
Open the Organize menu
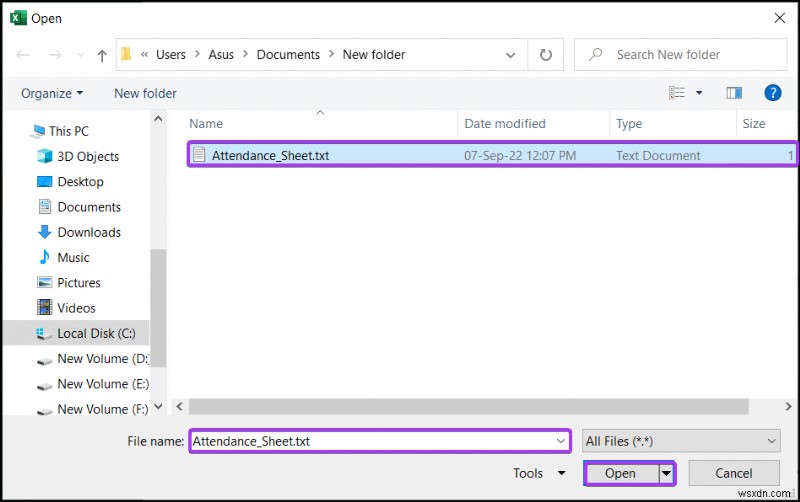click(52, 93)
